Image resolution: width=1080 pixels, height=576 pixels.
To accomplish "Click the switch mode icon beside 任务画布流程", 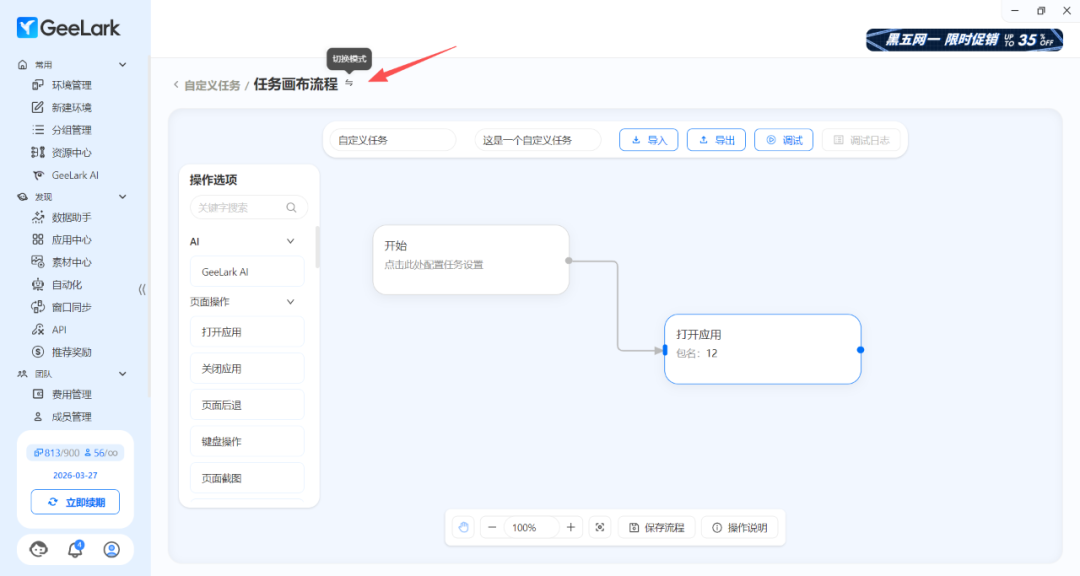I will [349, 83].
